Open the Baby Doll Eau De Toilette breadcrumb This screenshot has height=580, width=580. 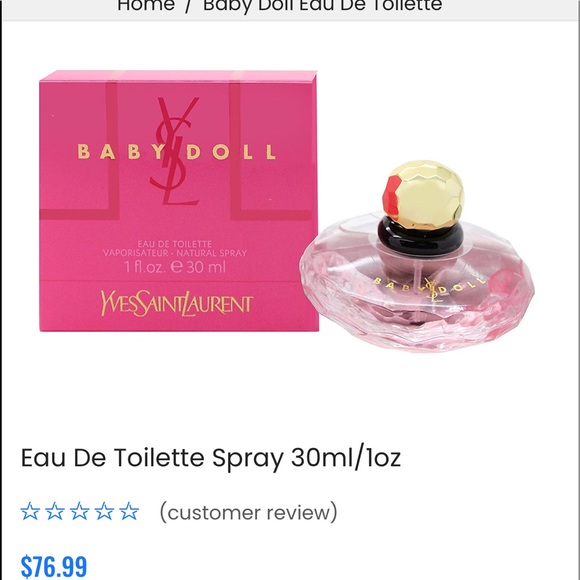click(323, 6)
